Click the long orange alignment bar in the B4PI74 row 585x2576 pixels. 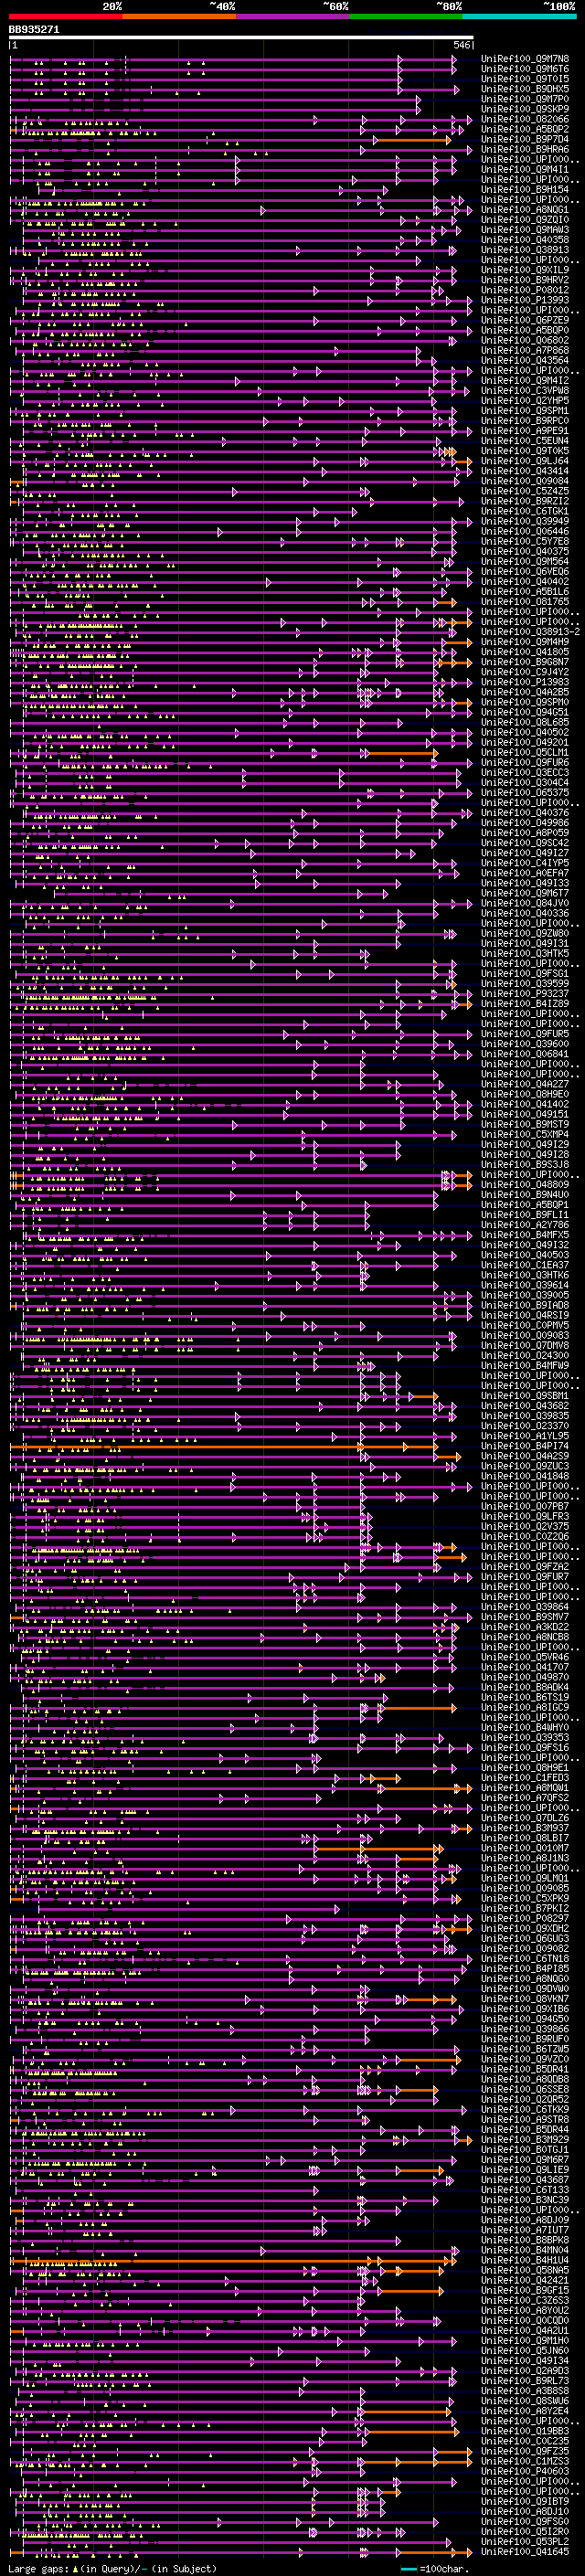coord(225,1447)
